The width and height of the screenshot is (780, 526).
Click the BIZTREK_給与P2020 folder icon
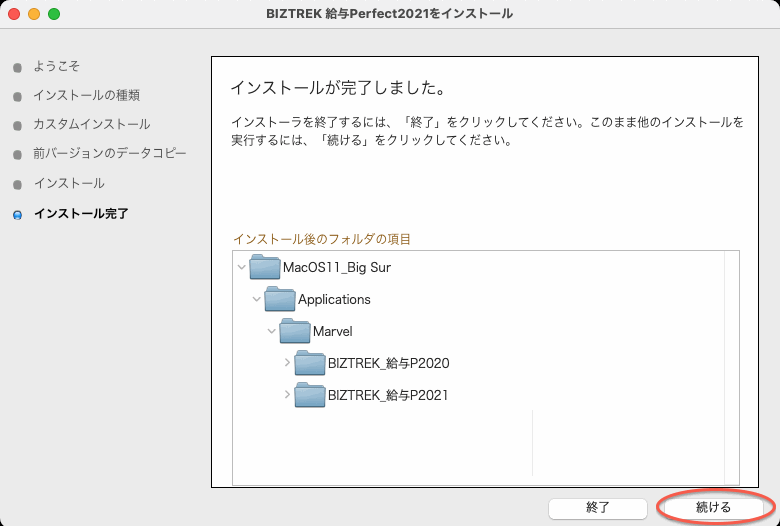pyautogui.click(x=310, y=363)
